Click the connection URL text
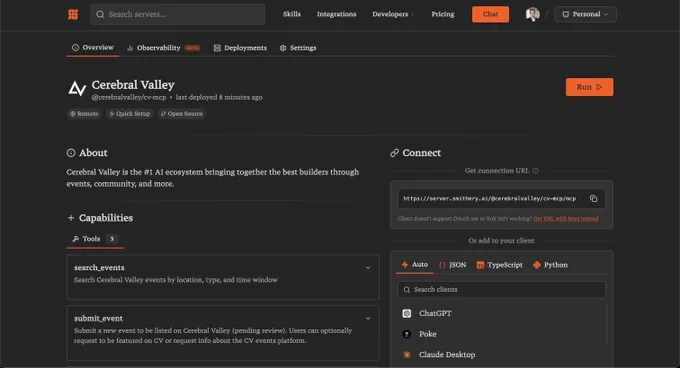Viewport: 680px width, 368px height. (490, 199)
